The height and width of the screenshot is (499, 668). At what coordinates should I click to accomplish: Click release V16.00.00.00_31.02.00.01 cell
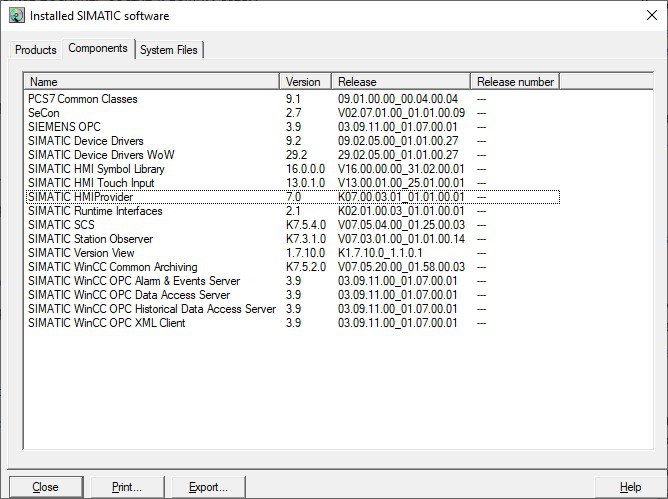tap(401, 169)
